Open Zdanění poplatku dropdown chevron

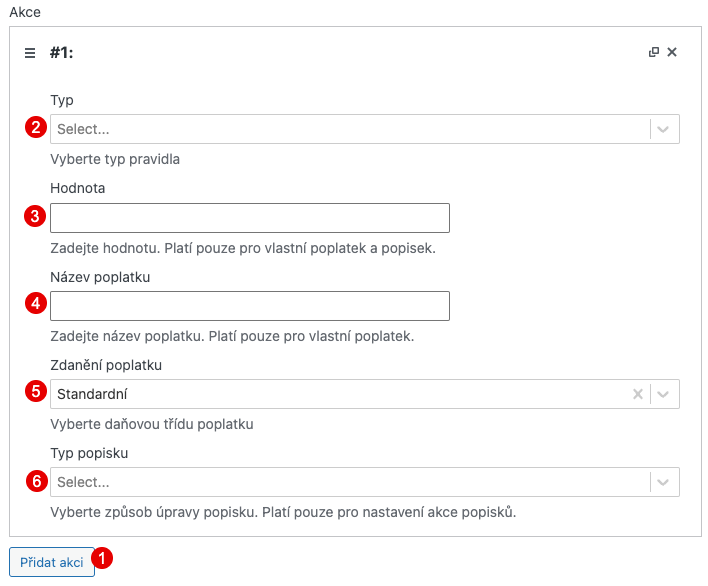click(x=664, y=394)
